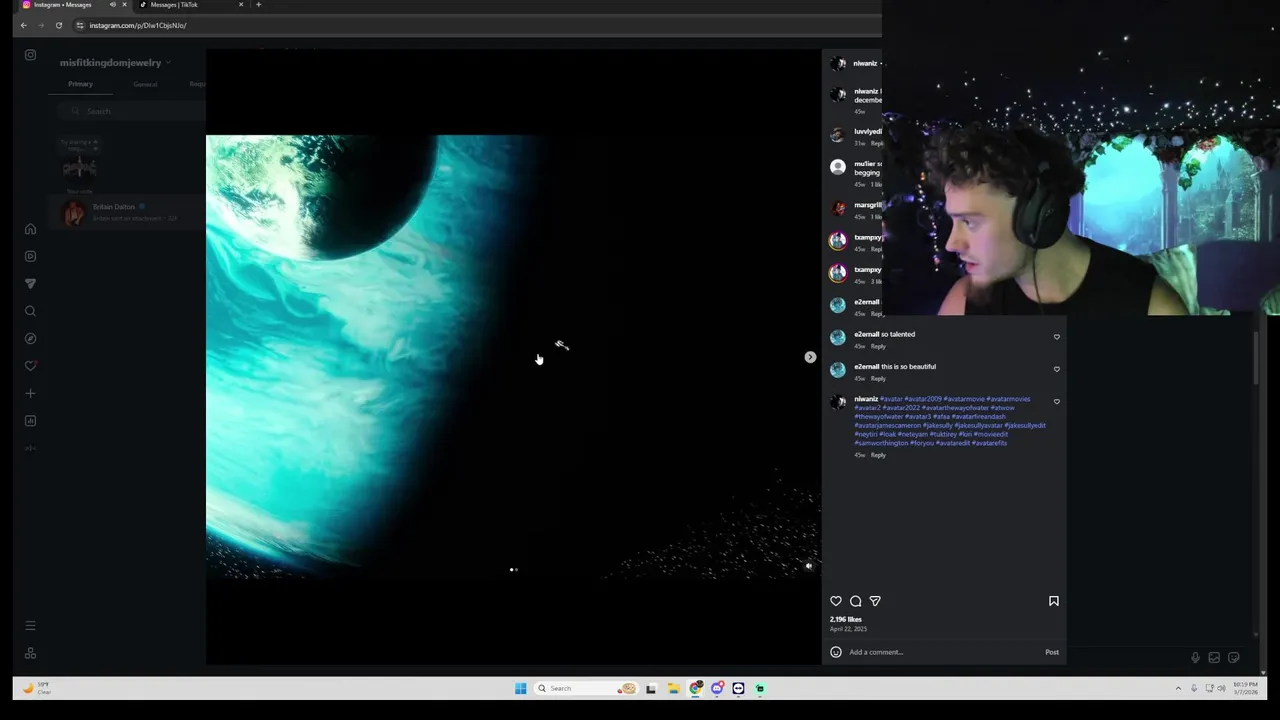
Task: Close the Messages | TikTok tab
Action: point(241,5)
